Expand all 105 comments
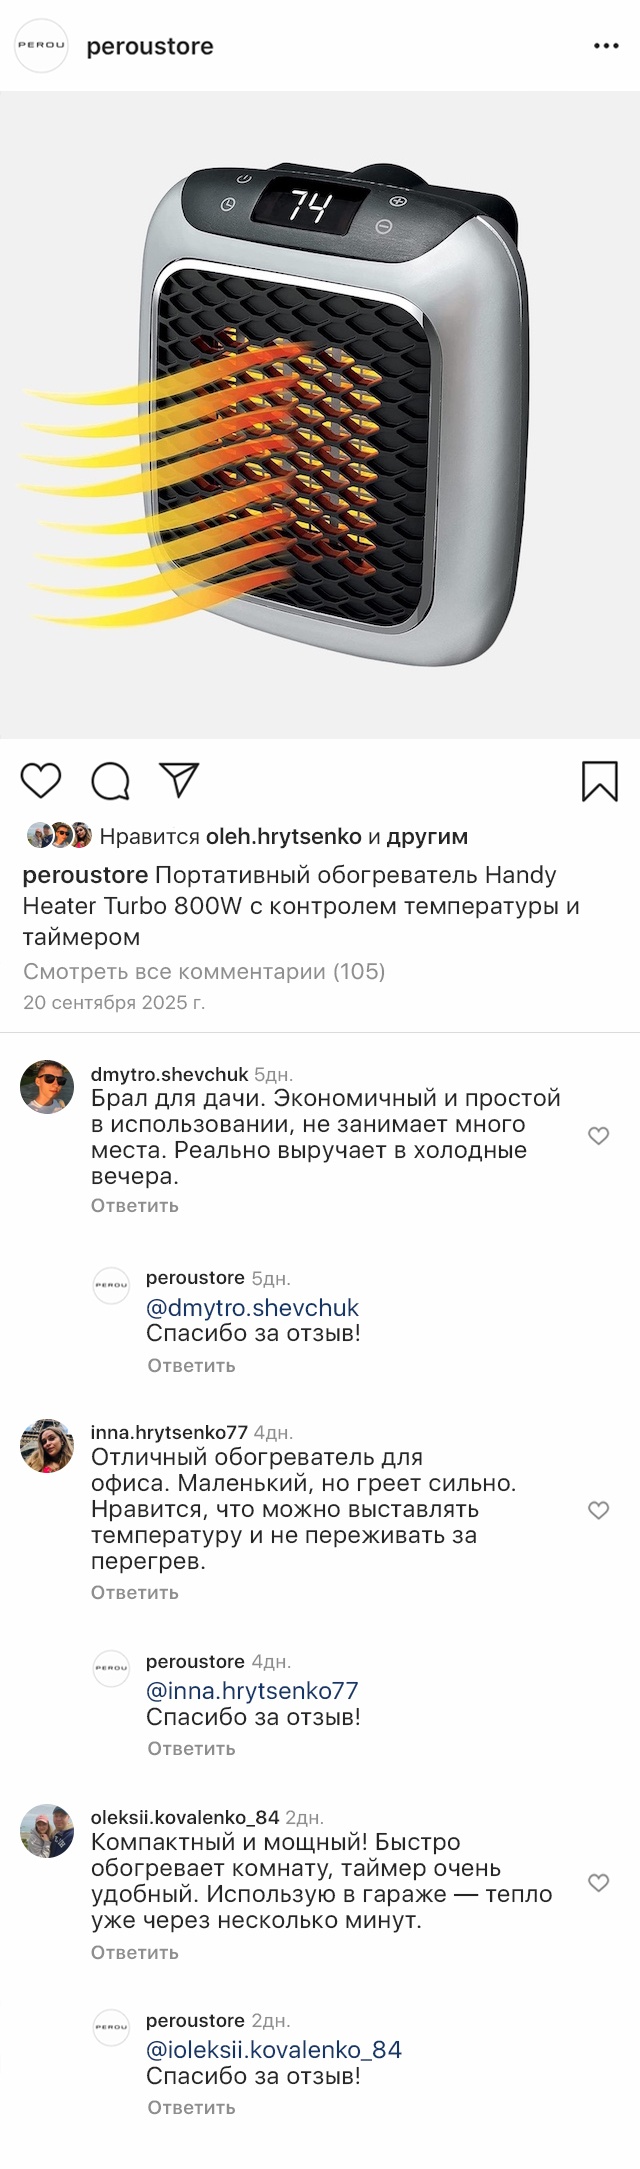640x2169 pixels. click(204, 971)
